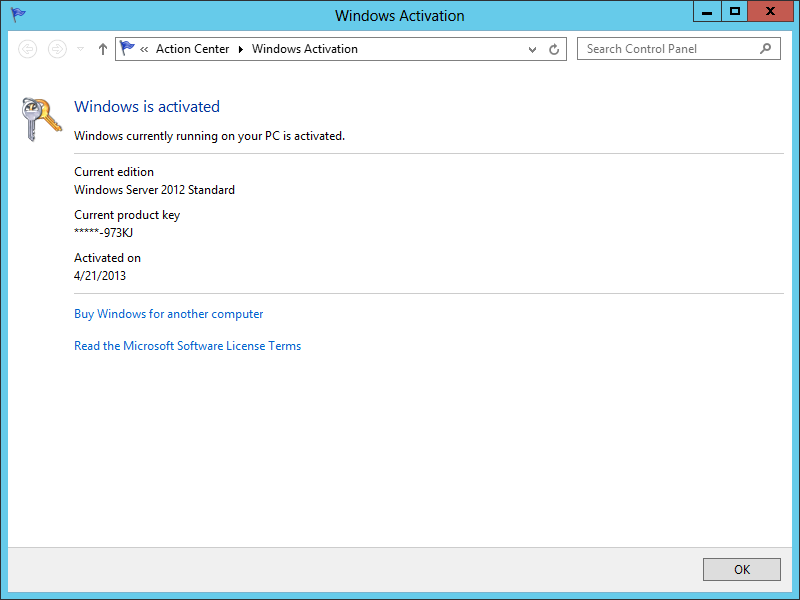The width and height of the screenshot is (800, 600).
Task: Click the flag icon in address bar
Action: (x=127, y=49)
